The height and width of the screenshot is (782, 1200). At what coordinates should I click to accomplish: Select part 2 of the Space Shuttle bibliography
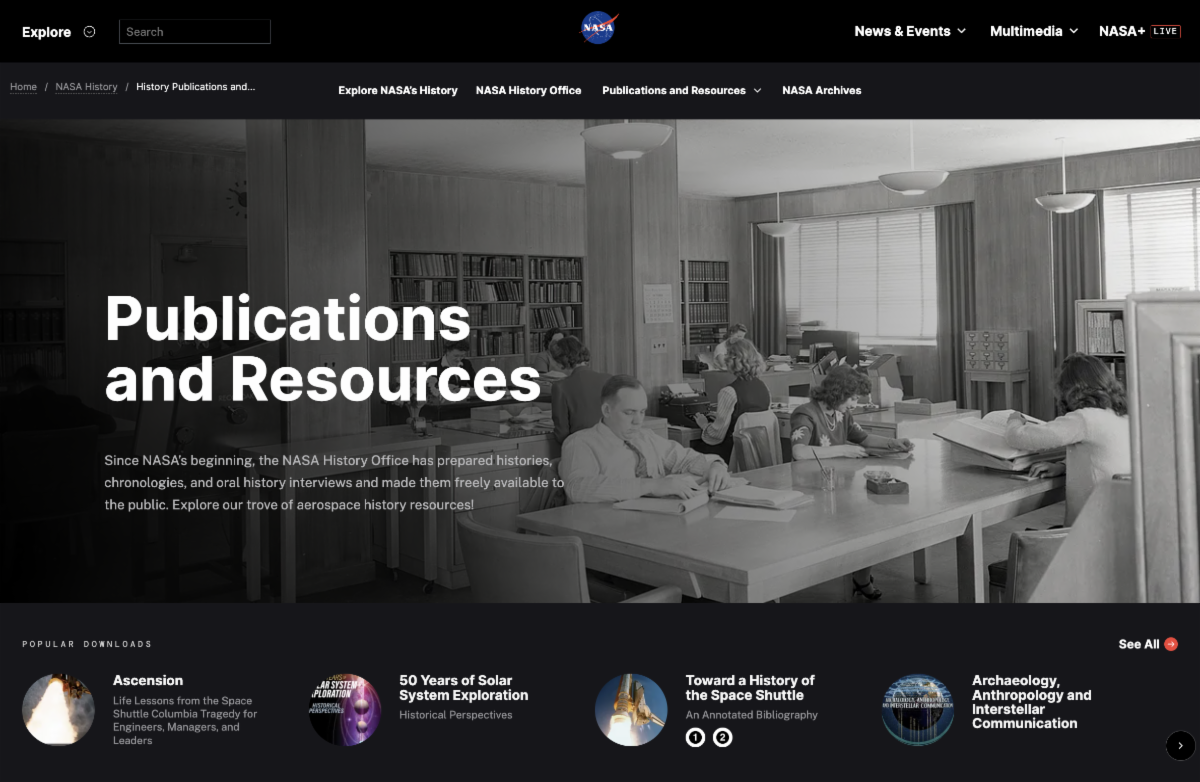722,738
